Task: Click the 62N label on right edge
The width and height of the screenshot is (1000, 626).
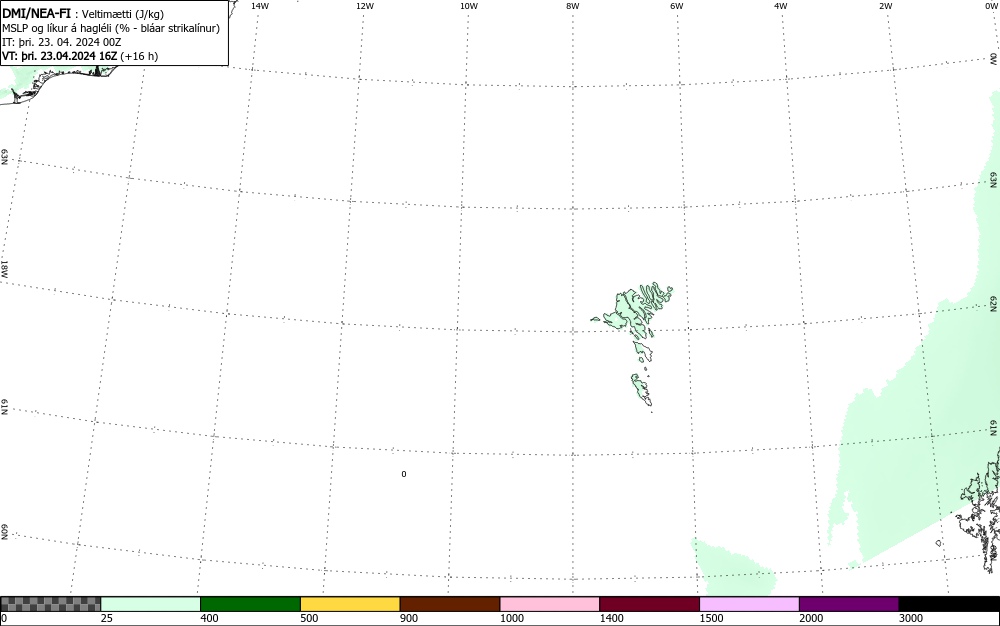Action: click(x=994, y=304)
